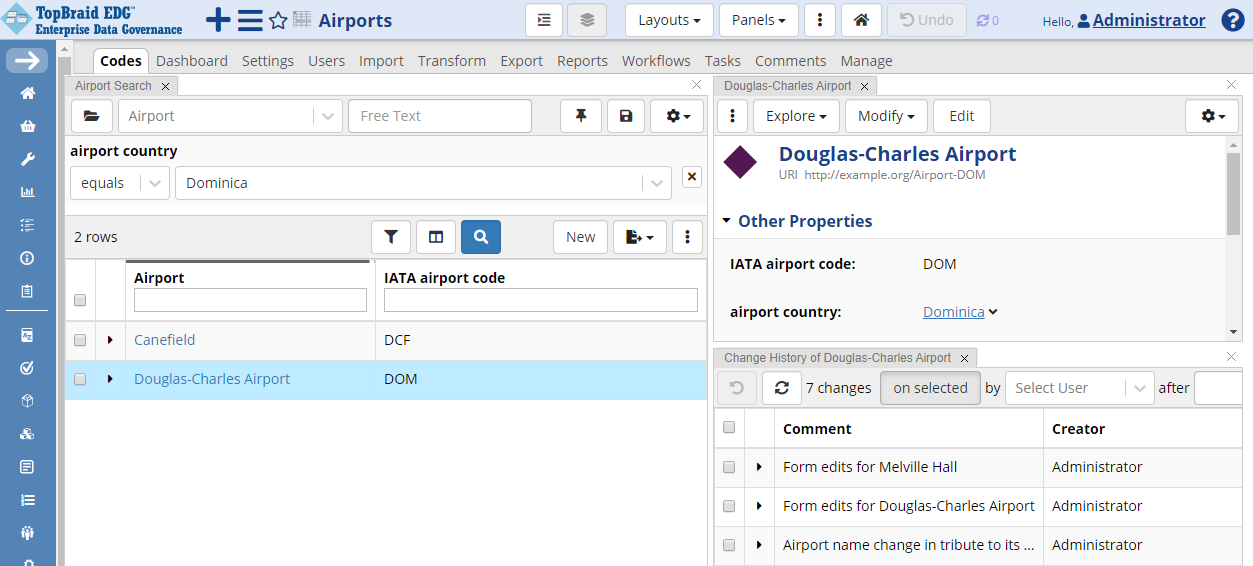Refresh the change history list
1253x566 pixels.
[x=781, y=388]
